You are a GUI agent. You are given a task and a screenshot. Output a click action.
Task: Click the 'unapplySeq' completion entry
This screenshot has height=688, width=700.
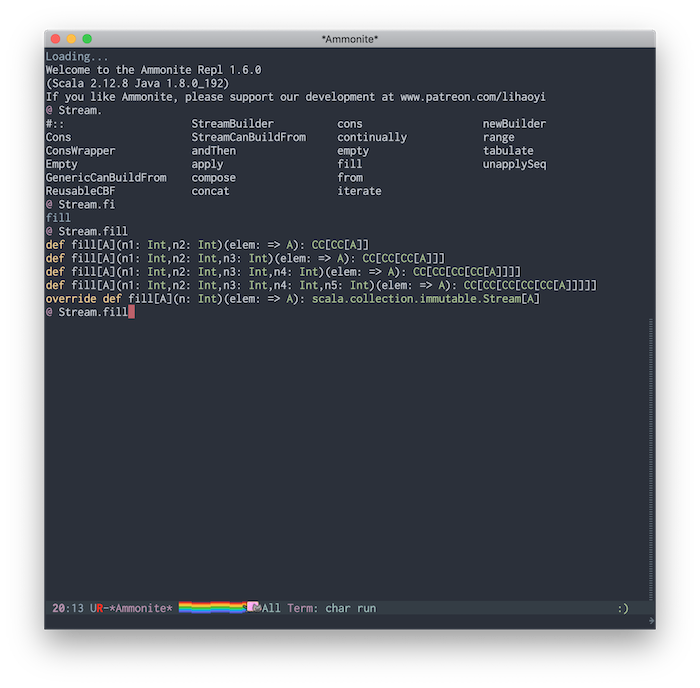[x=514, y=164]
